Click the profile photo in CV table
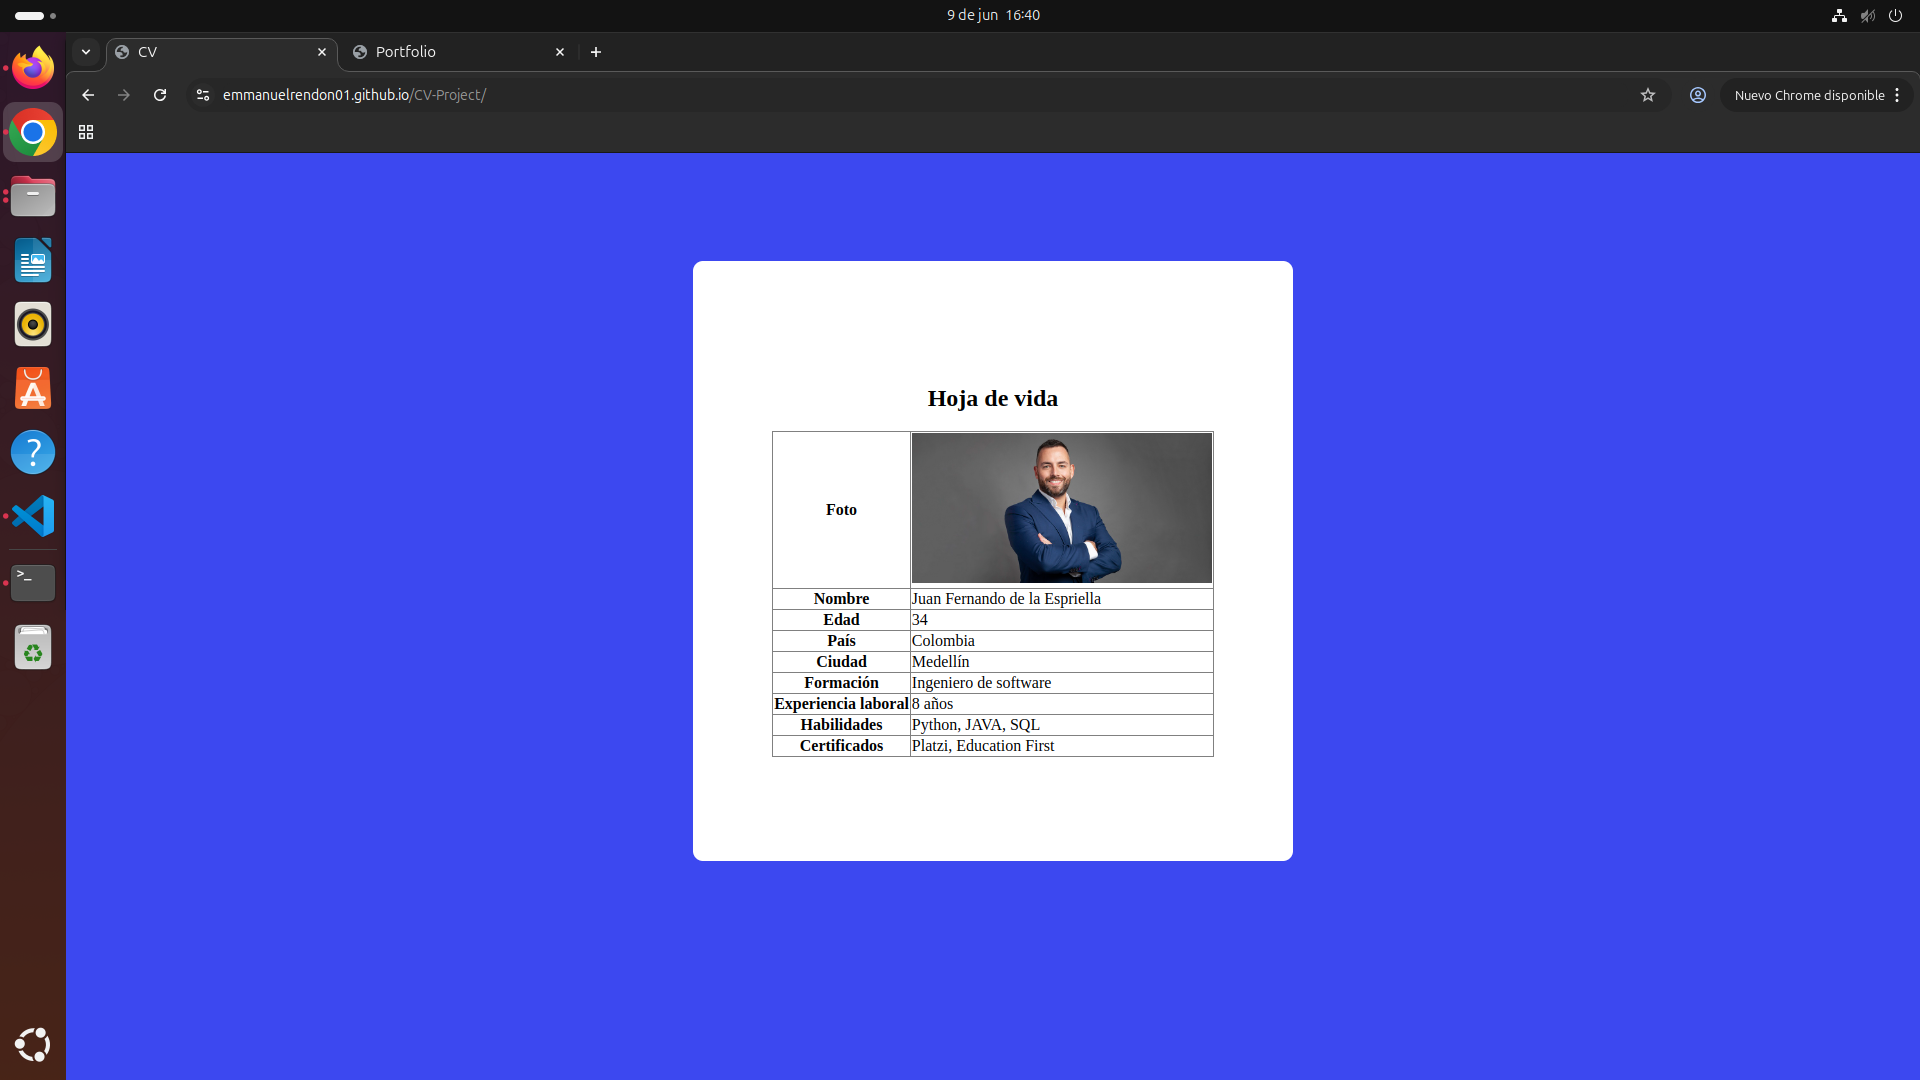 point(1061,508)
